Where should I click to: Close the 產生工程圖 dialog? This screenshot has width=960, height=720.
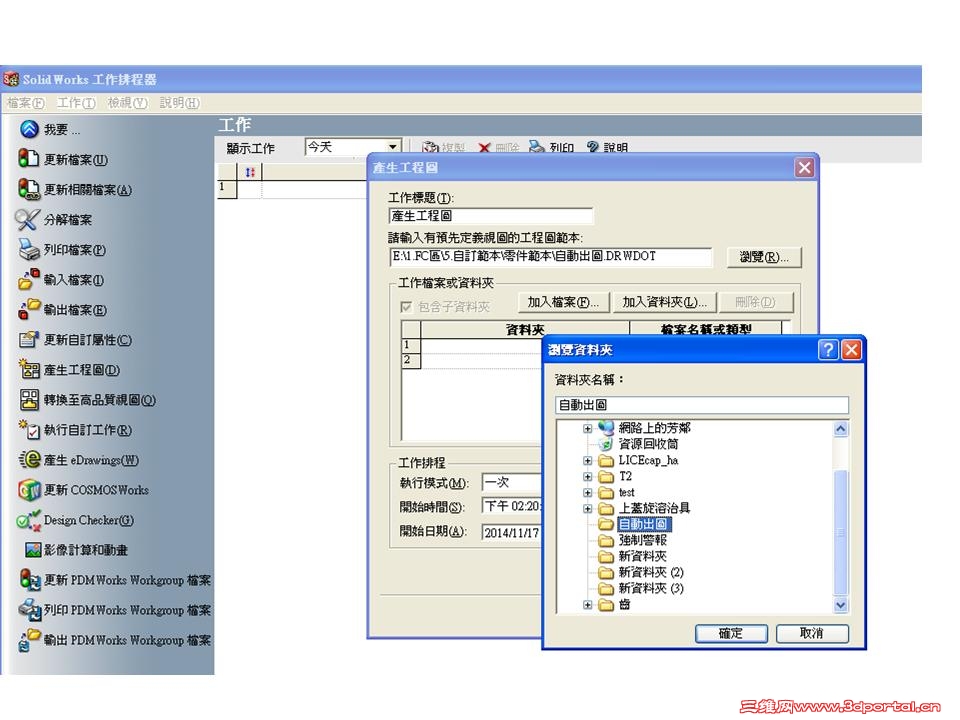click(x=804, y=167)
